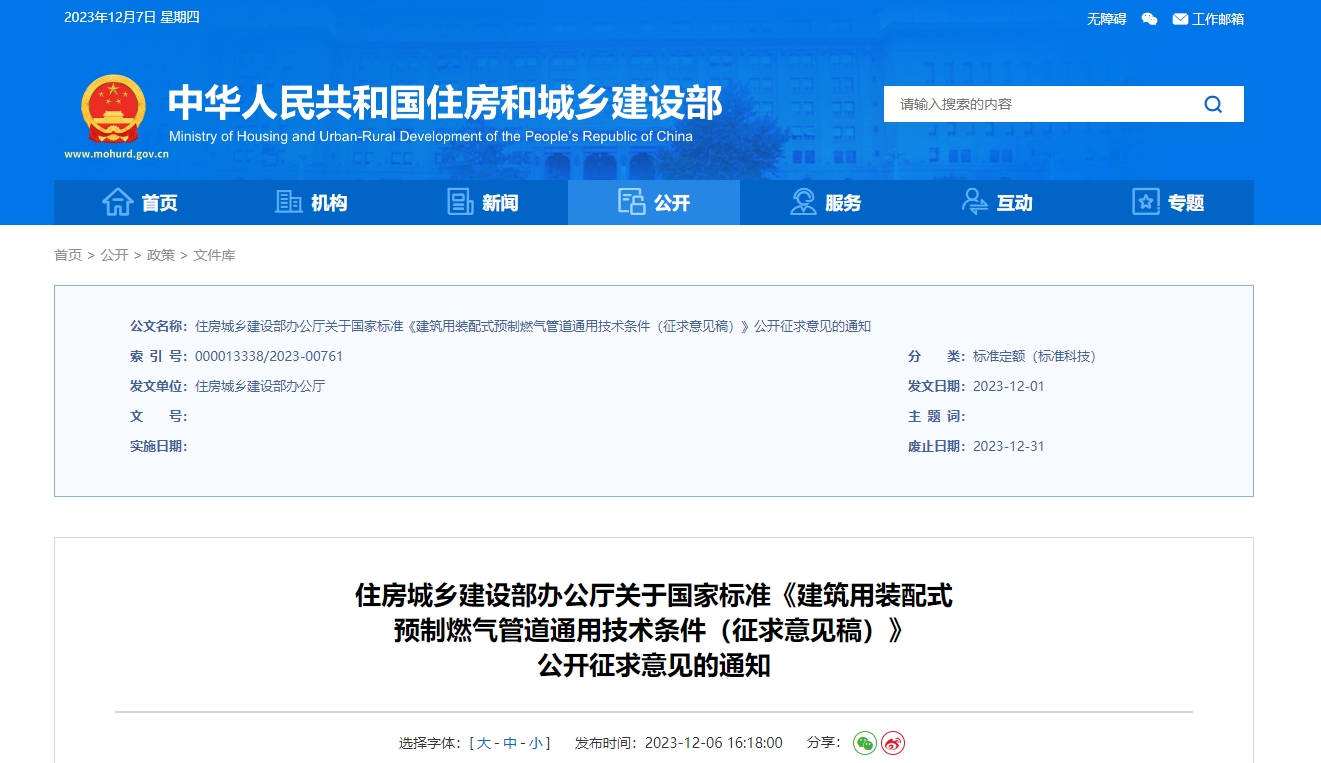The height and width of the screenshot is (763, 1321).
Task: Share the article via the WeChat icon
Action: pos(863,743)
